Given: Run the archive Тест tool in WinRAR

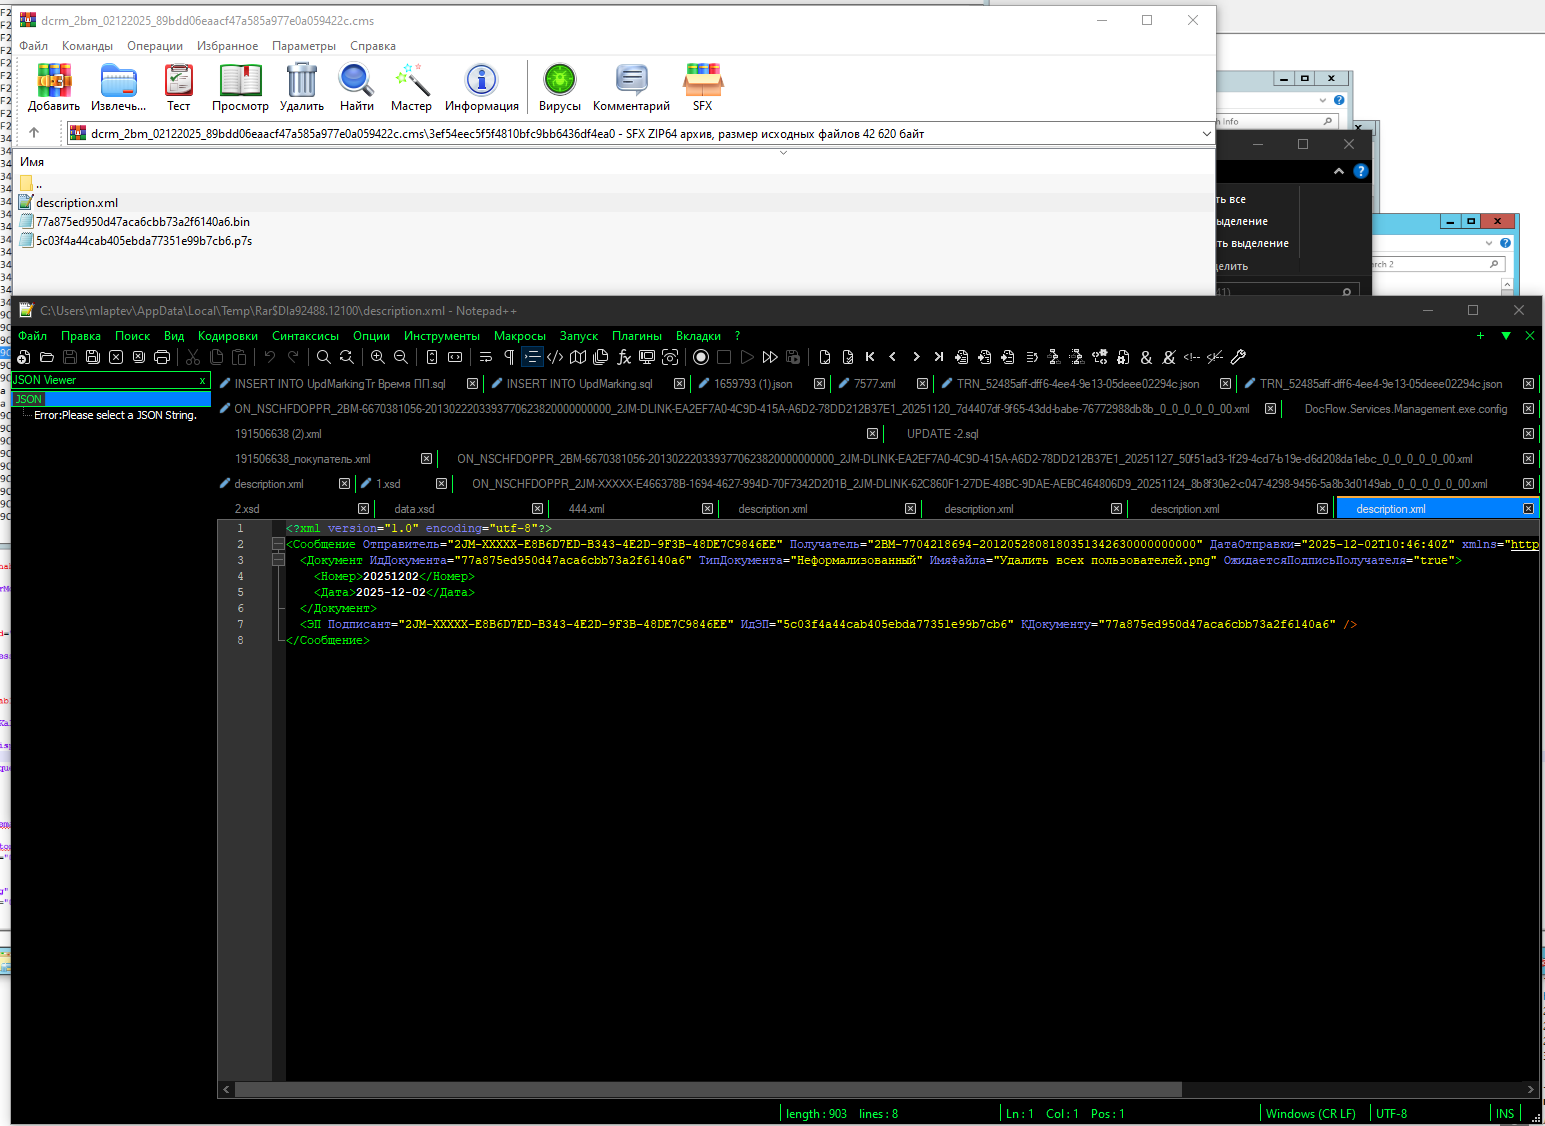Looking at the screenshot, I should tap(178, 87).
